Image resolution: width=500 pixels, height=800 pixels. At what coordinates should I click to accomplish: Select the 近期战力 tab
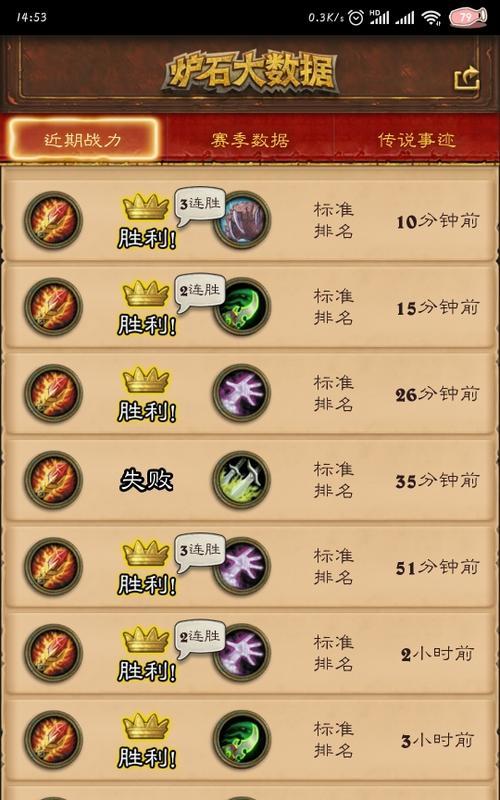(x=83, y=139)
